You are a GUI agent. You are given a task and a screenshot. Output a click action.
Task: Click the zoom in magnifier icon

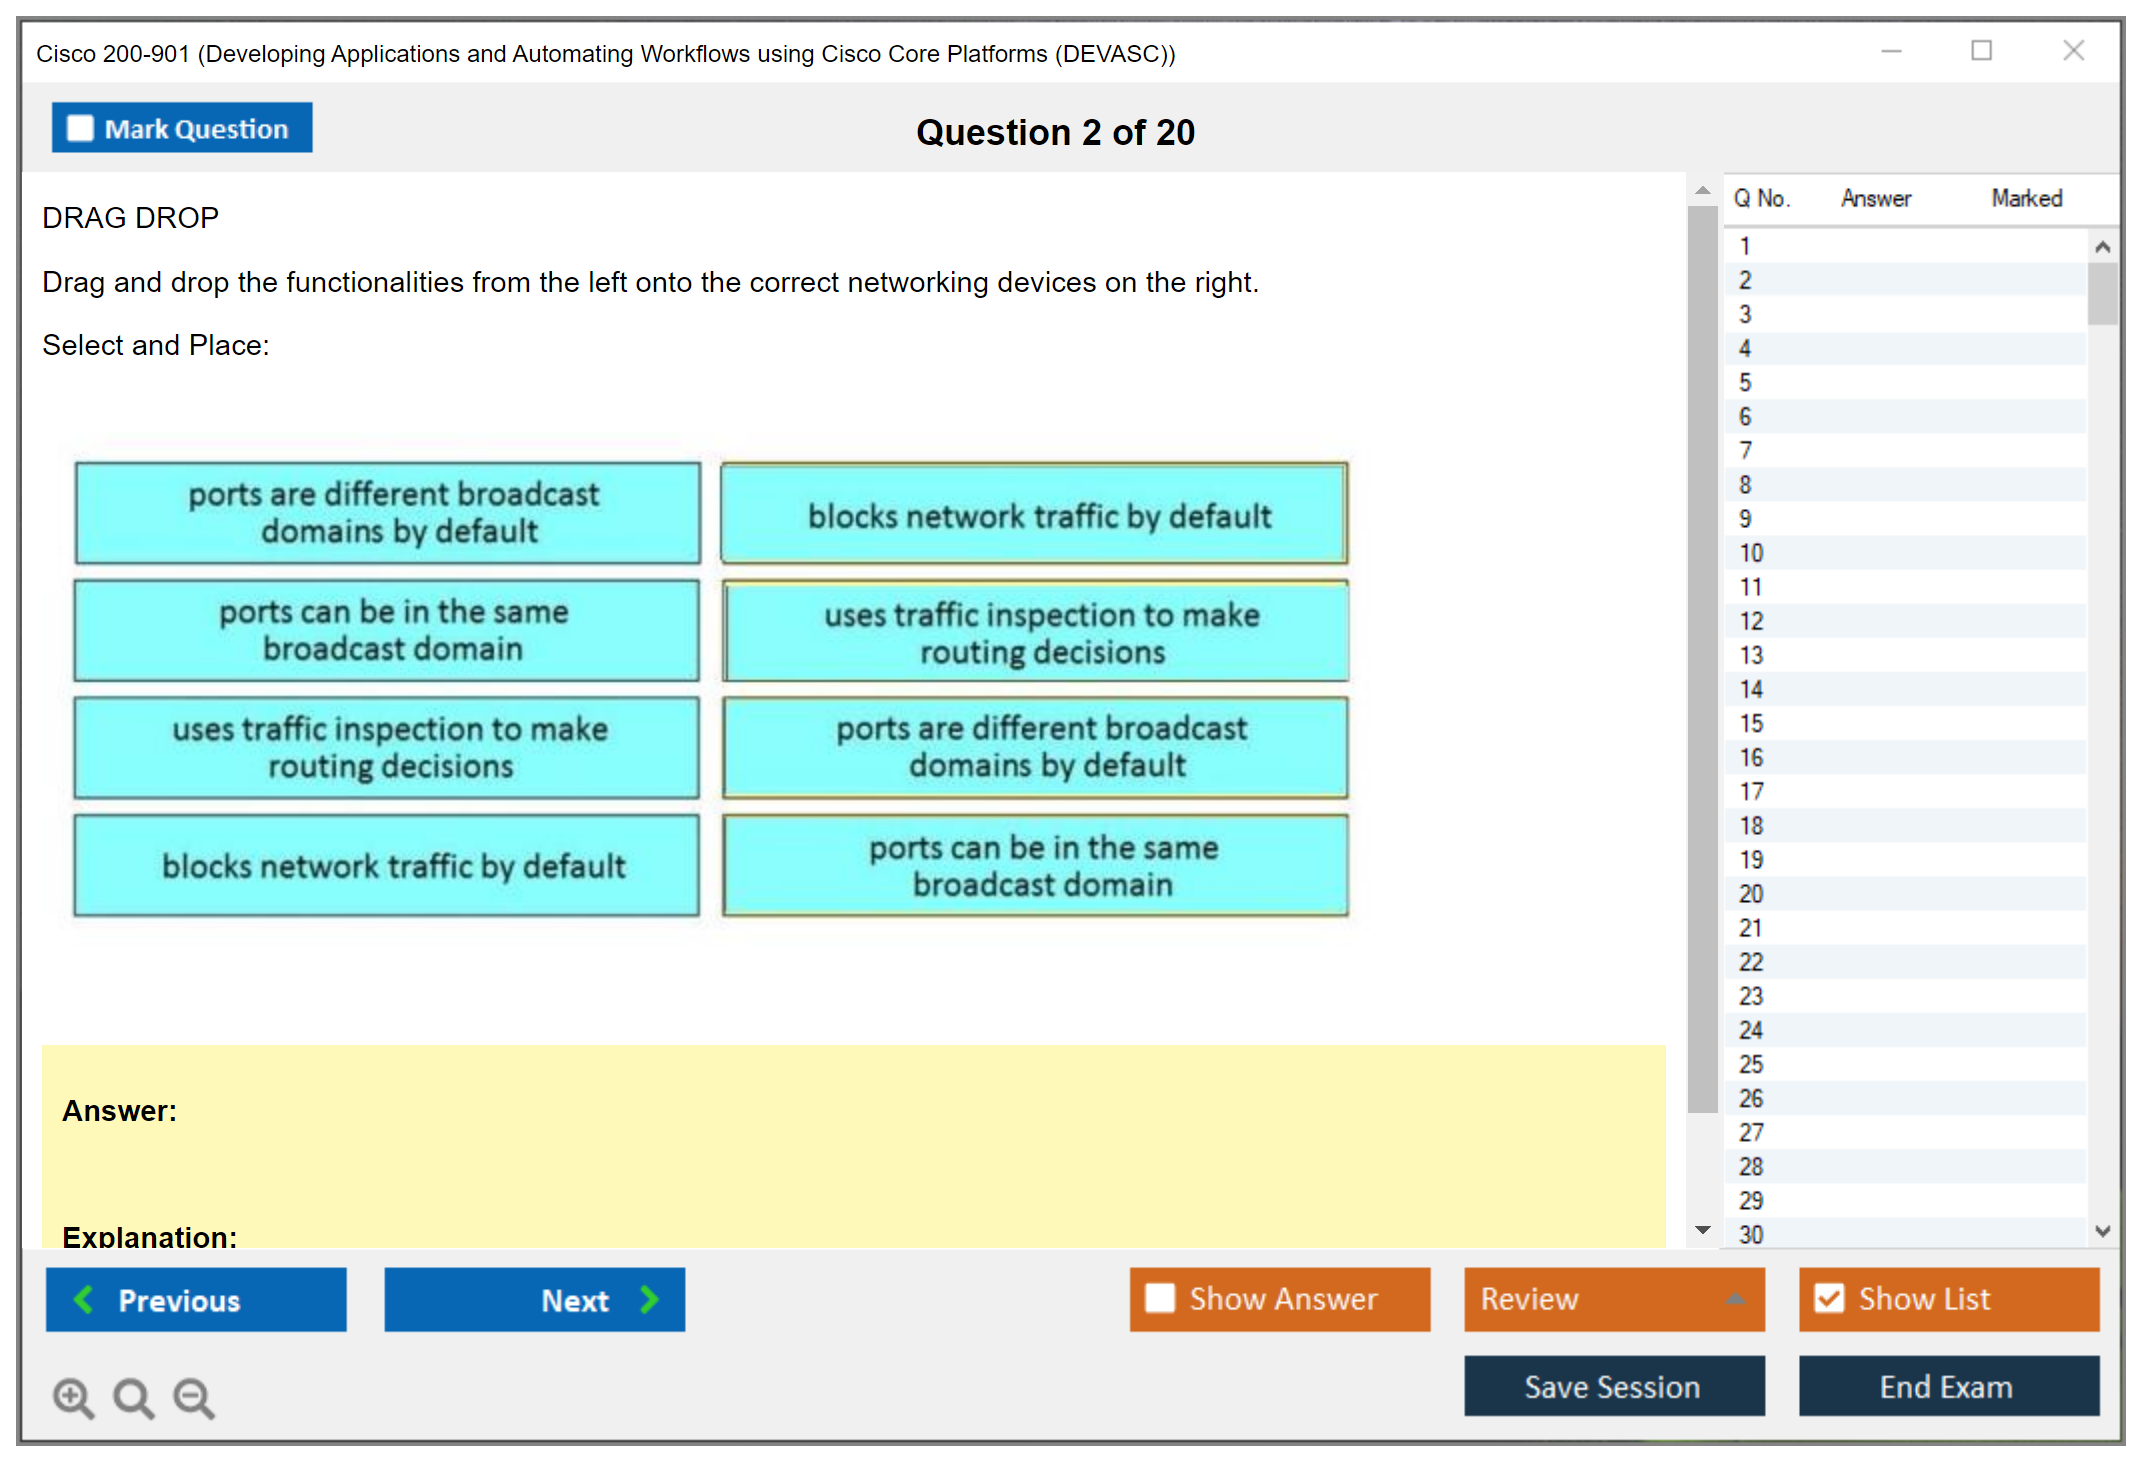click(x=73, y=1397)
